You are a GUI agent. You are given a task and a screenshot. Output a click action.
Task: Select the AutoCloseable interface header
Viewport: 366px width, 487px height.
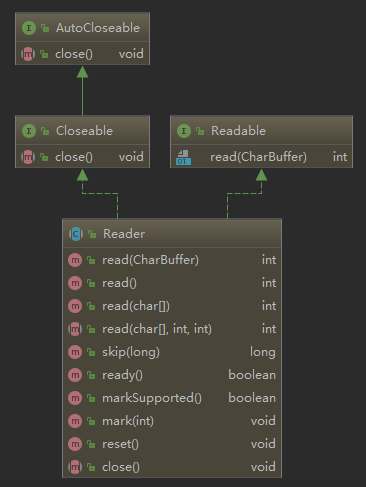(x=82, y=28)
